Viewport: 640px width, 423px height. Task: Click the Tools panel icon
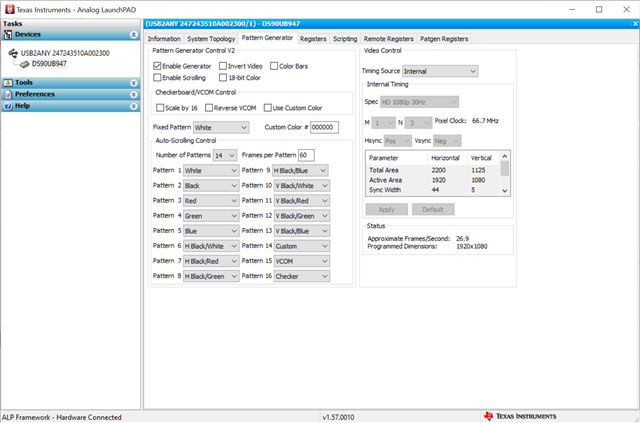[x=8, y=83]
